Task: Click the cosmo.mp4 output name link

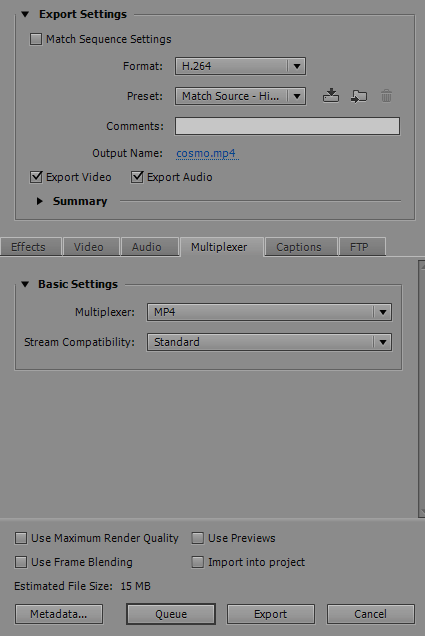Action: (206, 153)
